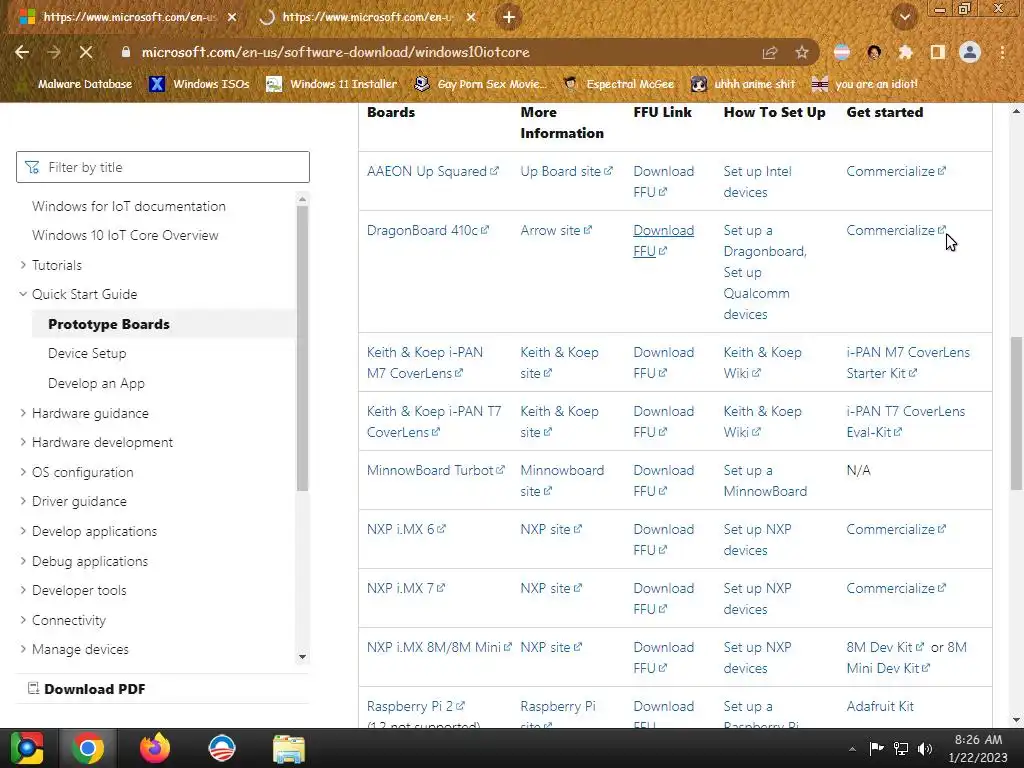Click the Start button on taskbar

[26, 748]
